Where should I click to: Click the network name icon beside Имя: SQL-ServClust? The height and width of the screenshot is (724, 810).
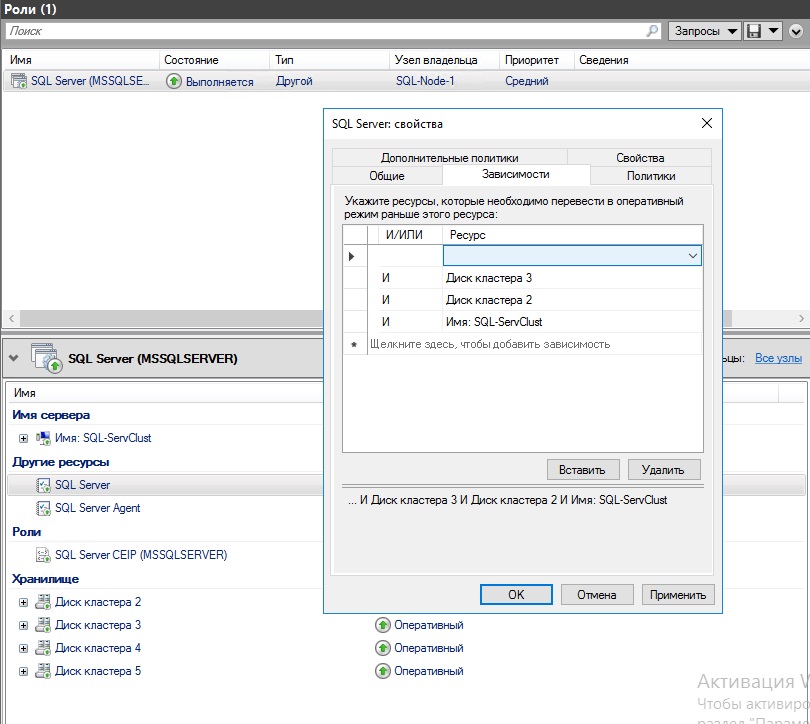point(43,438)
